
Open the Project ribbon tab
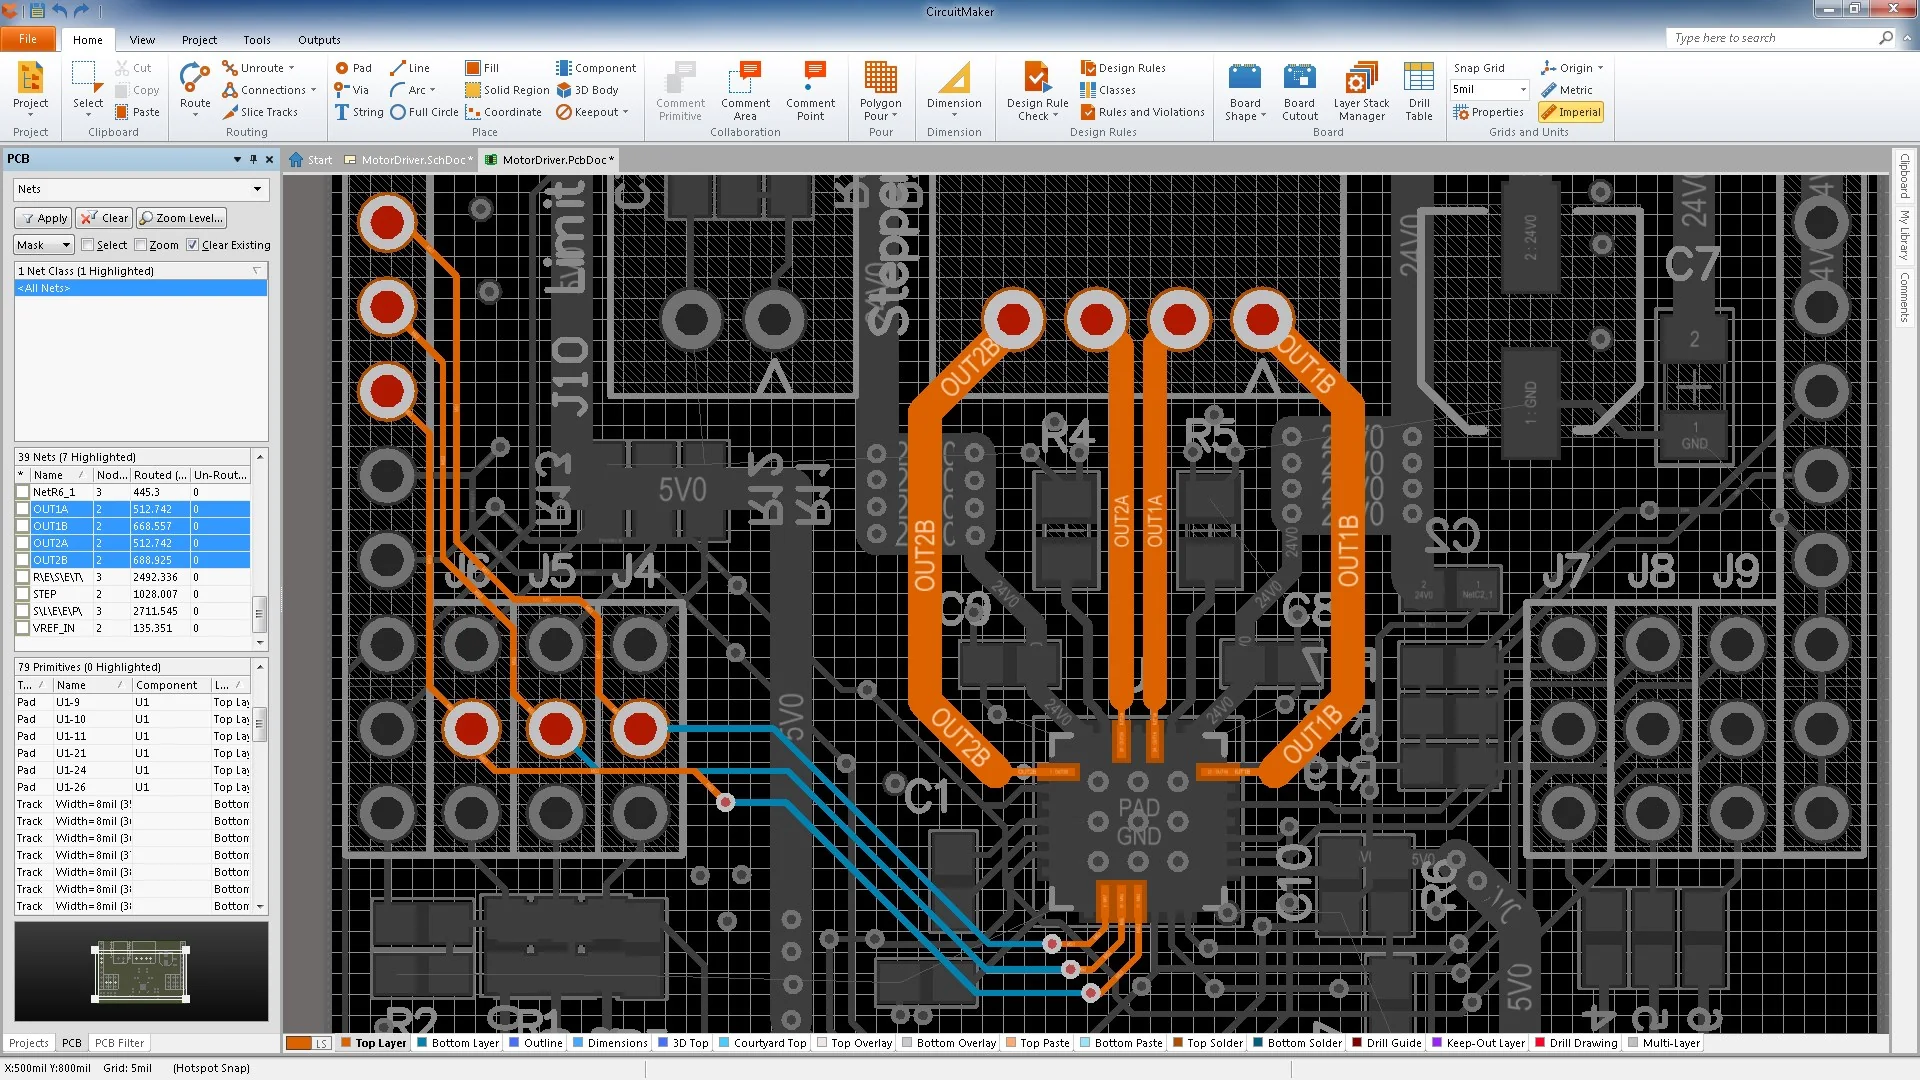click(x=199, y=40)
